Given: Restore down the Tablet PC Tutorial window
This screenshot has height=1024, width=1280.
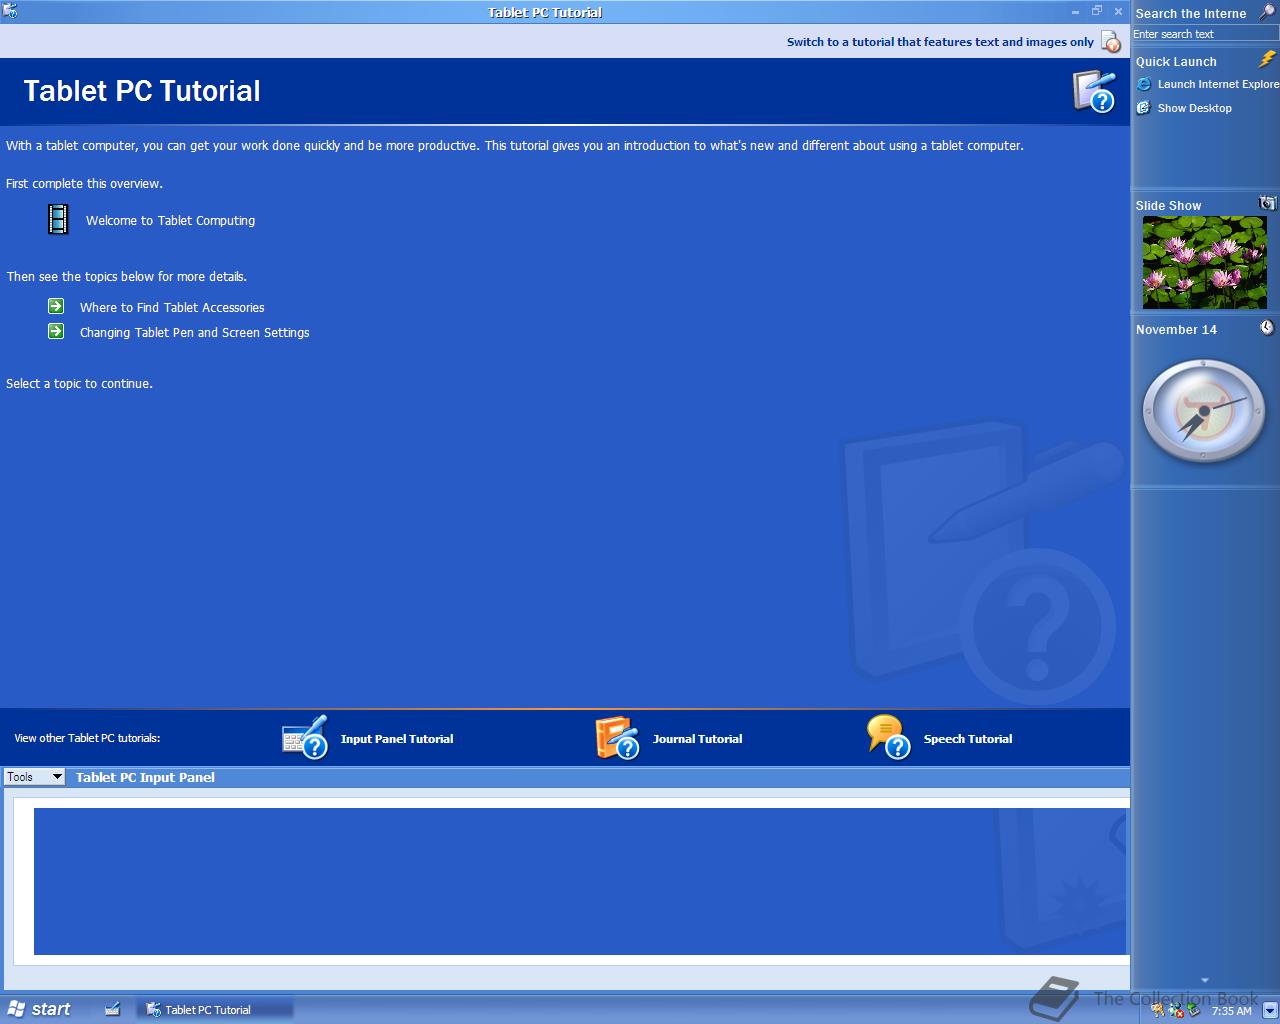Looking at the screenshot, I should (x=1097, y=12).
